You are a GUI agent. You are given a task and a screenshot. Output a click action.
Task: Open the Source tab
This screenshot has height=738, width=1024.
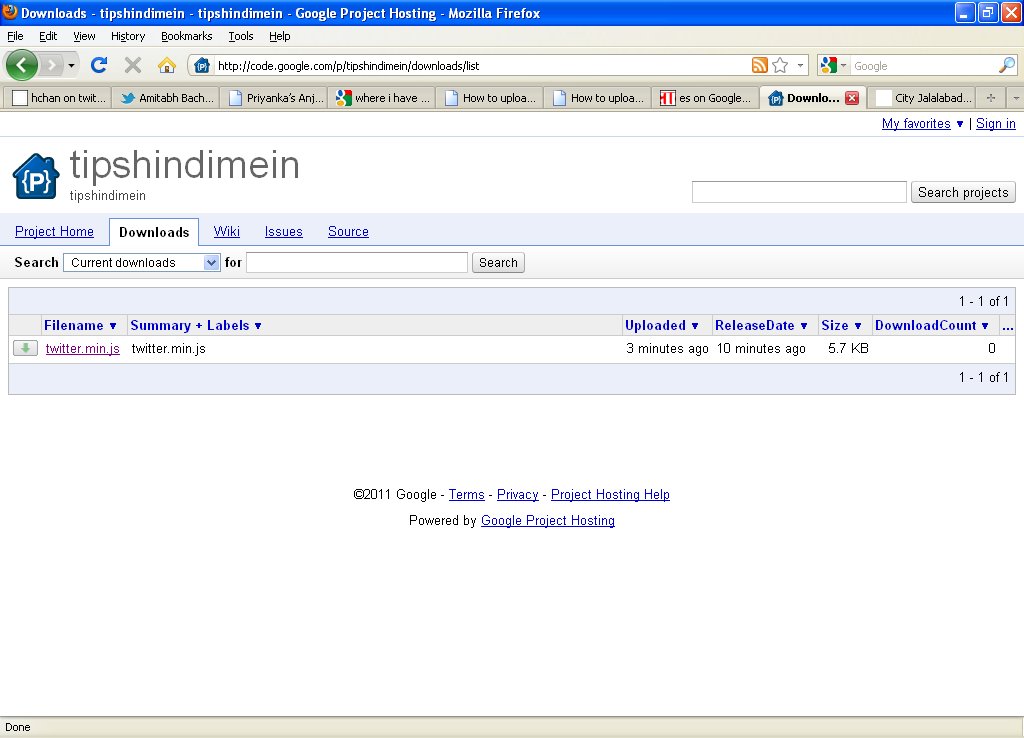[x=348, y=231]
